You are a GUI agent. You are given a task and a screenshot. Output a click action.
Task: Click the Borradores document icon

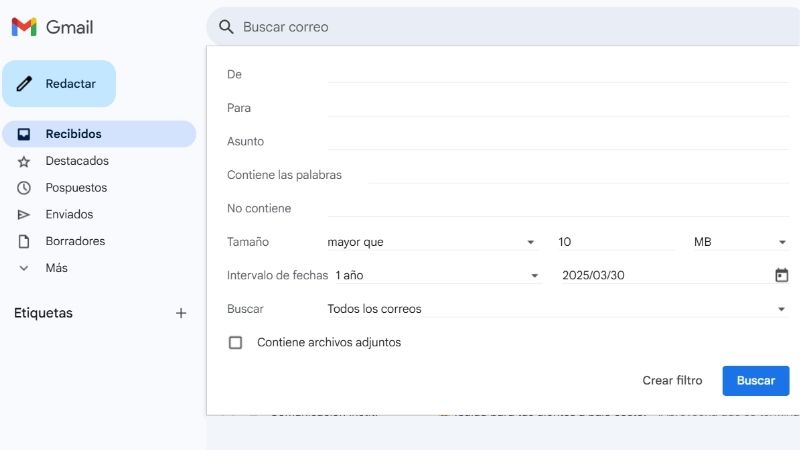tap(23, 241)
